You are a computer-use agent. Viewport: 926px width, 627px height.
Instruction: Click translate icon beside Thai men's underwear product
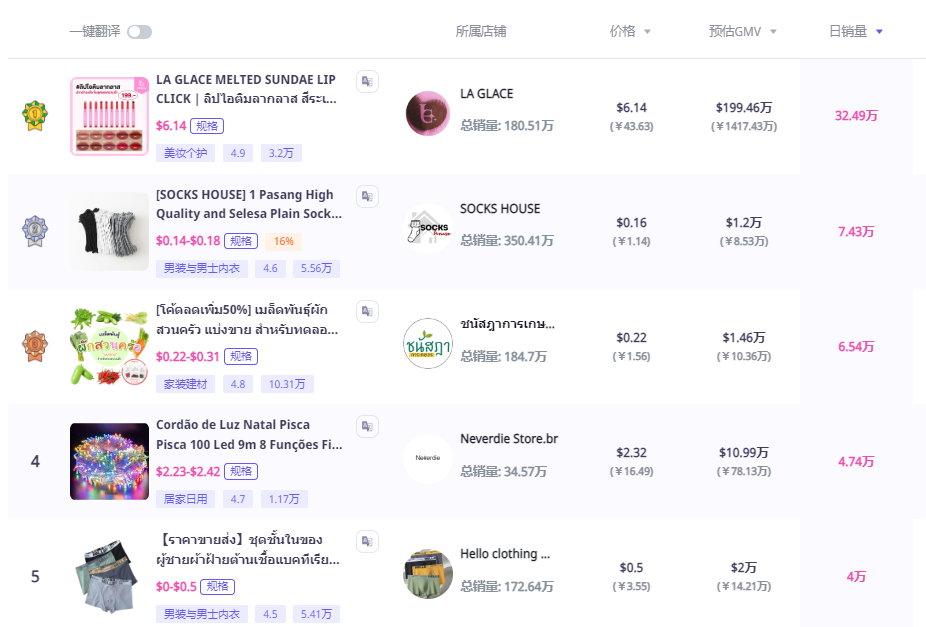click(x=367, y=541)
